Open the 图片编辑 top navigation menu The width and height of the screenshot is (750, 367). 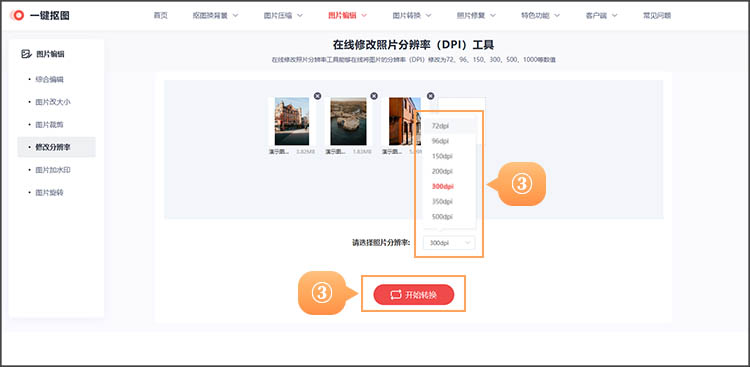347,15
